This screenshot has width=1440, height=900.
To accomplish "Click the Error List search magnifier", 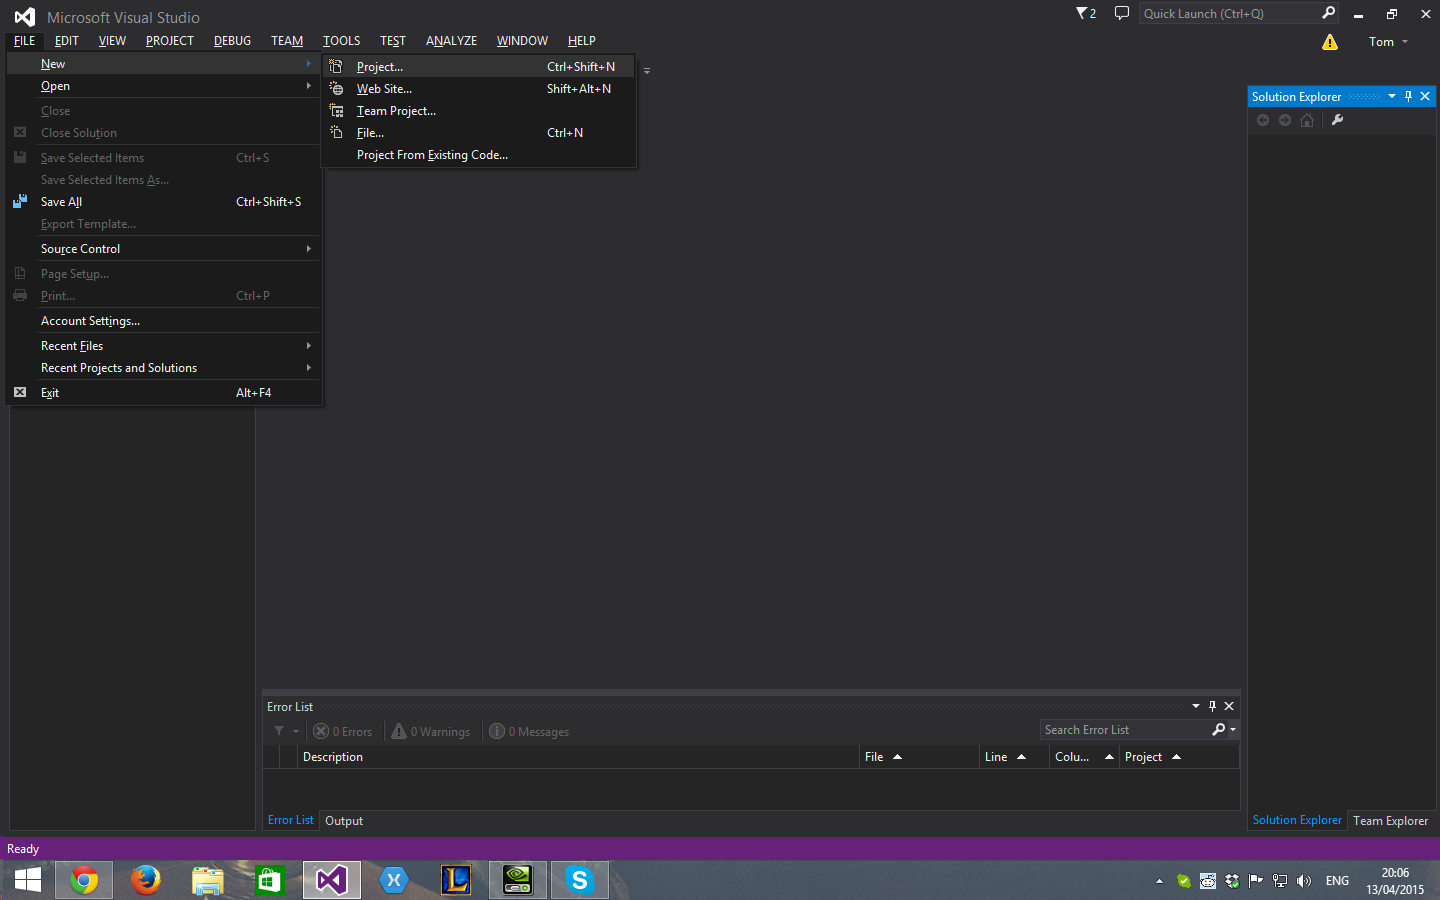I will (x=1218, y=730).
